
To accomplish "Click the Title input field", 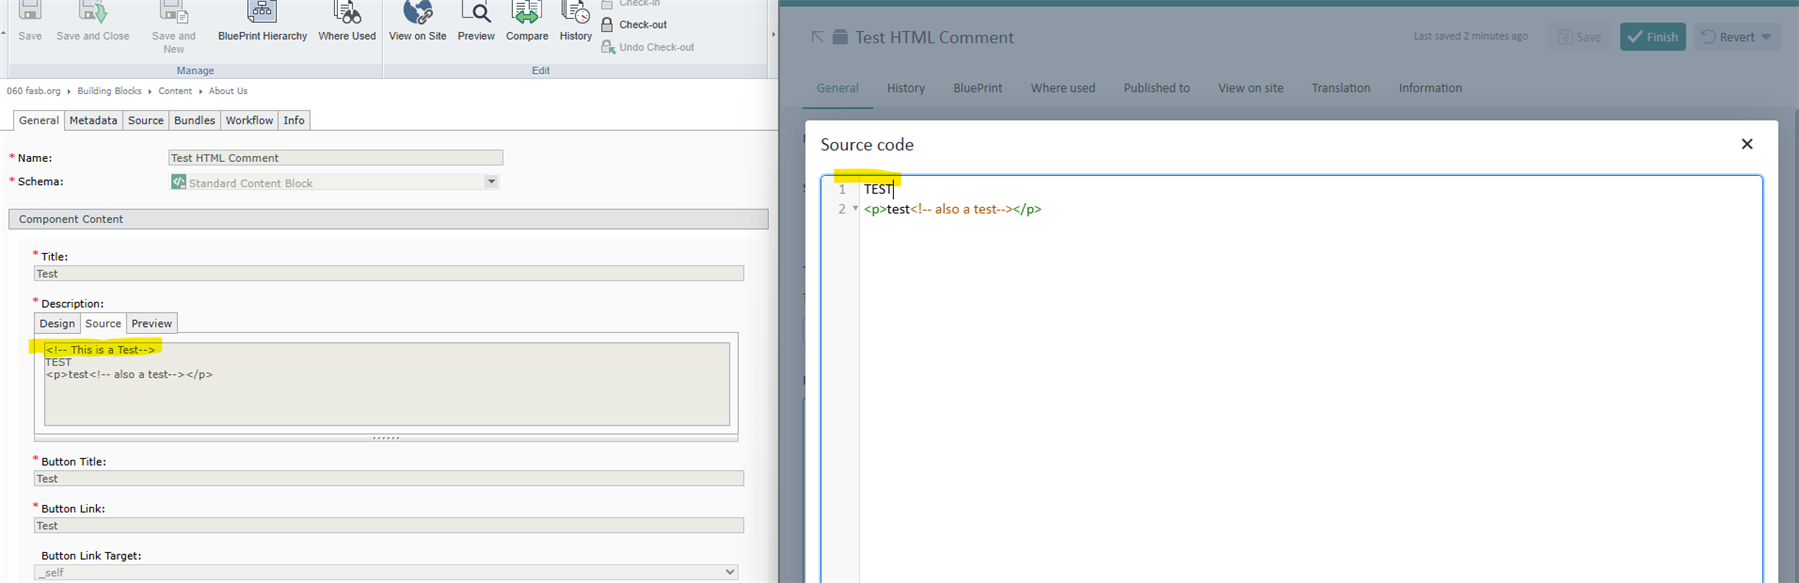I will click(x=389, y=273).
